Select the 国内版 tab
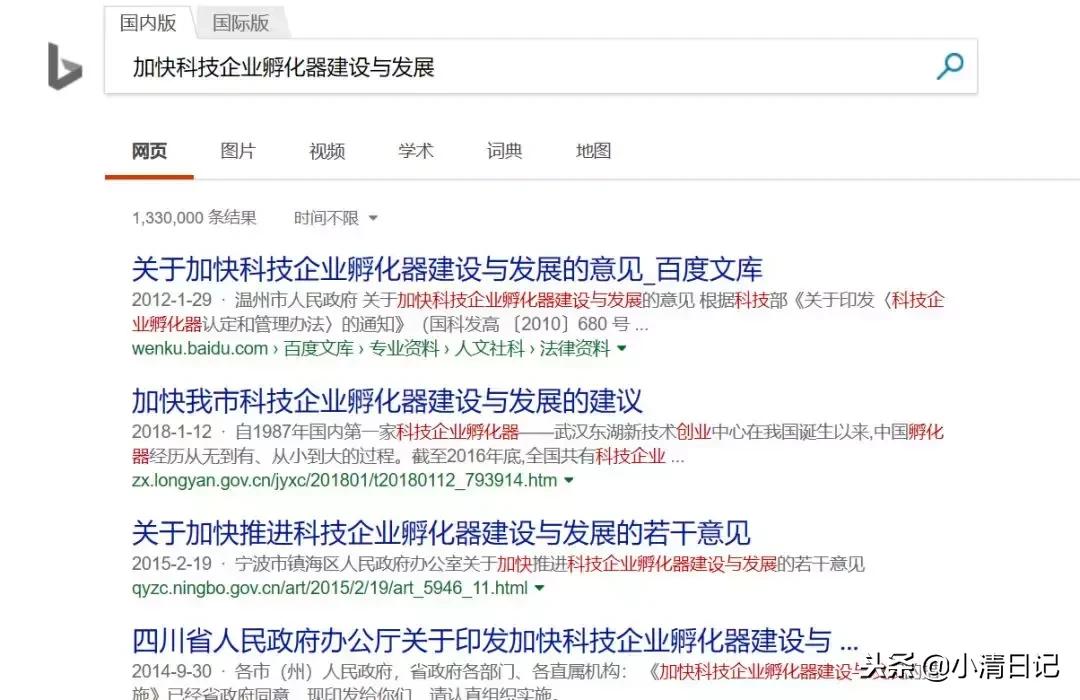The image size is (1080, 700). coord(147,22)
